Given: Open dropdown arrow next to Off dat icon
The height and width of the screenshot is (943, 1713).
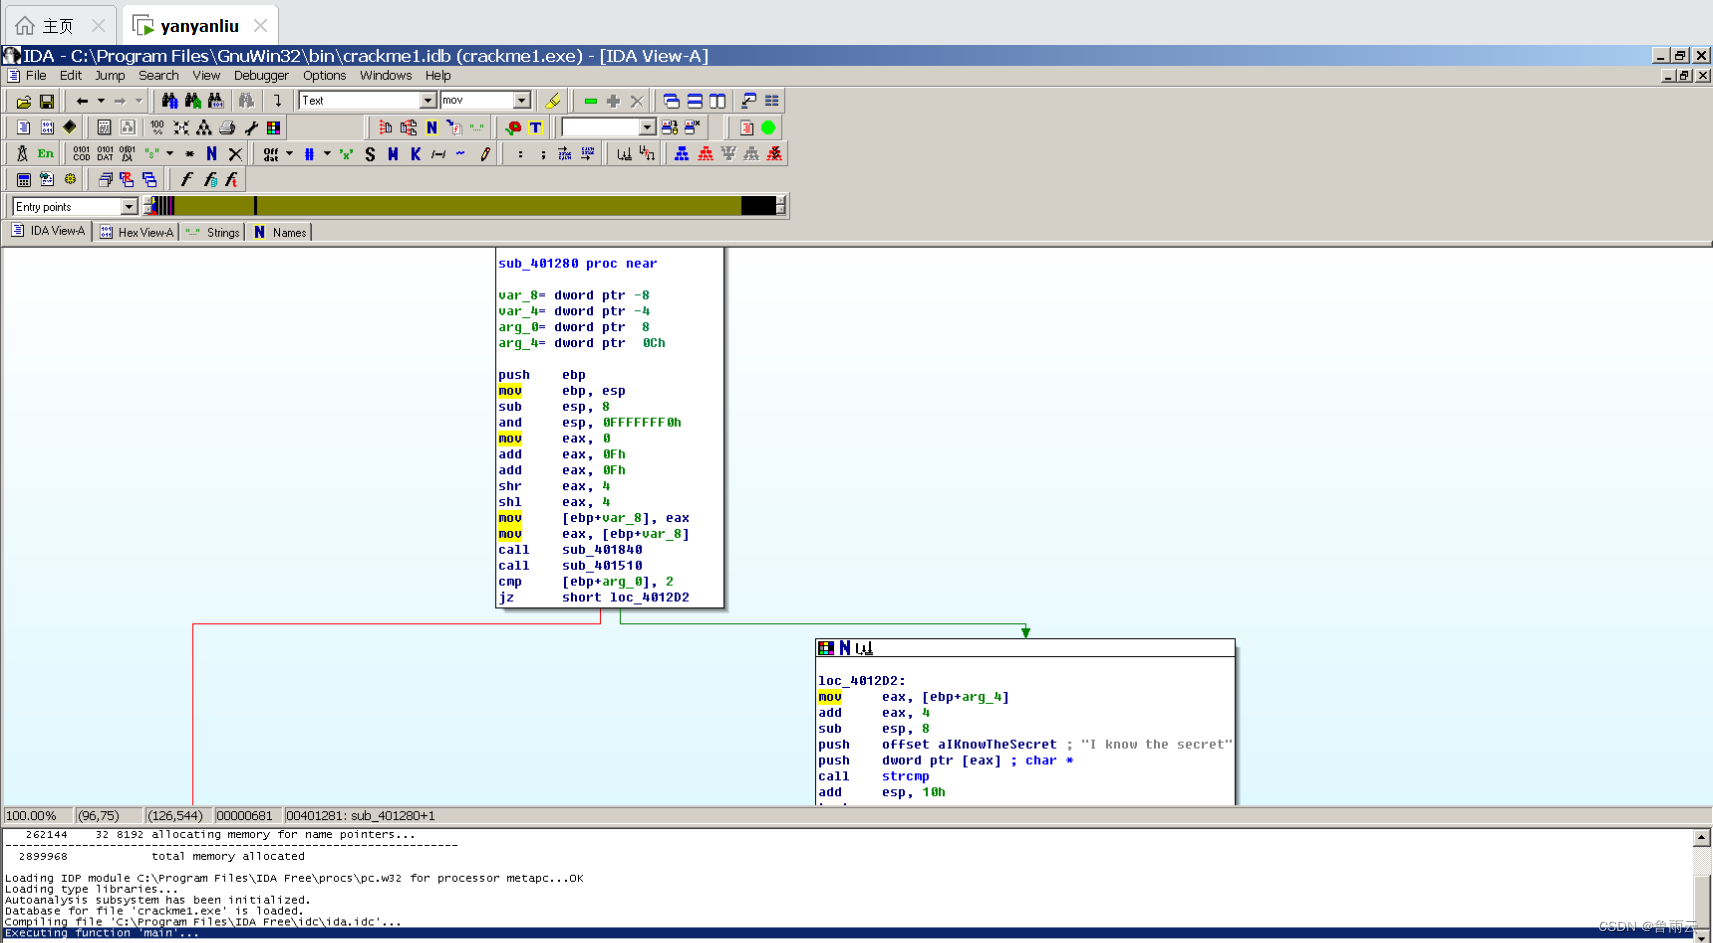Looking at the screenshot, I should (x=290, y=154).
